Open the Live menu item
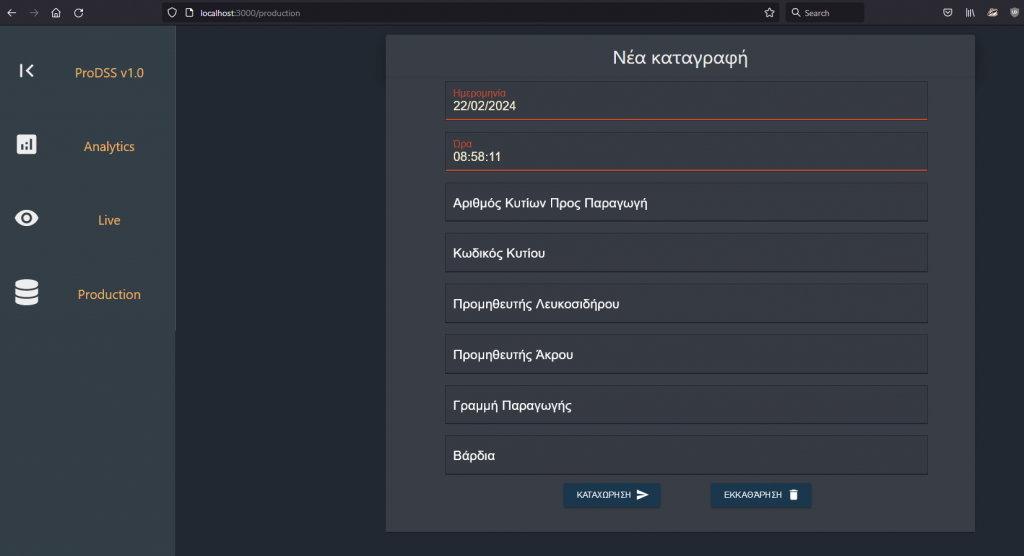 (109, 220)
